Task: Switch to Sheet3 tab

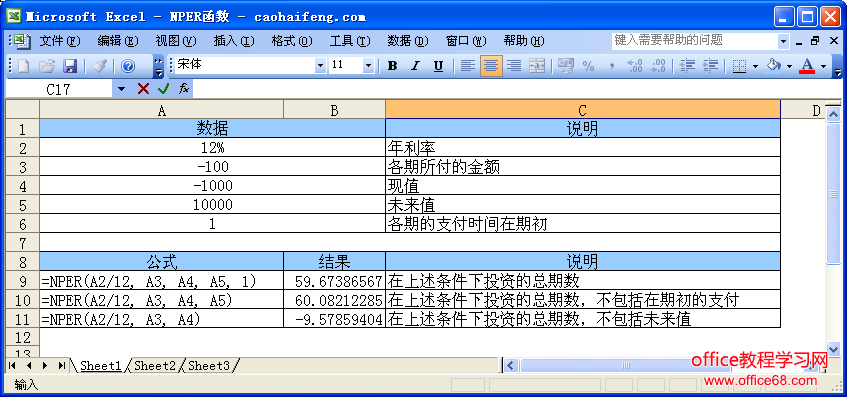Action: tap(209, 366)
